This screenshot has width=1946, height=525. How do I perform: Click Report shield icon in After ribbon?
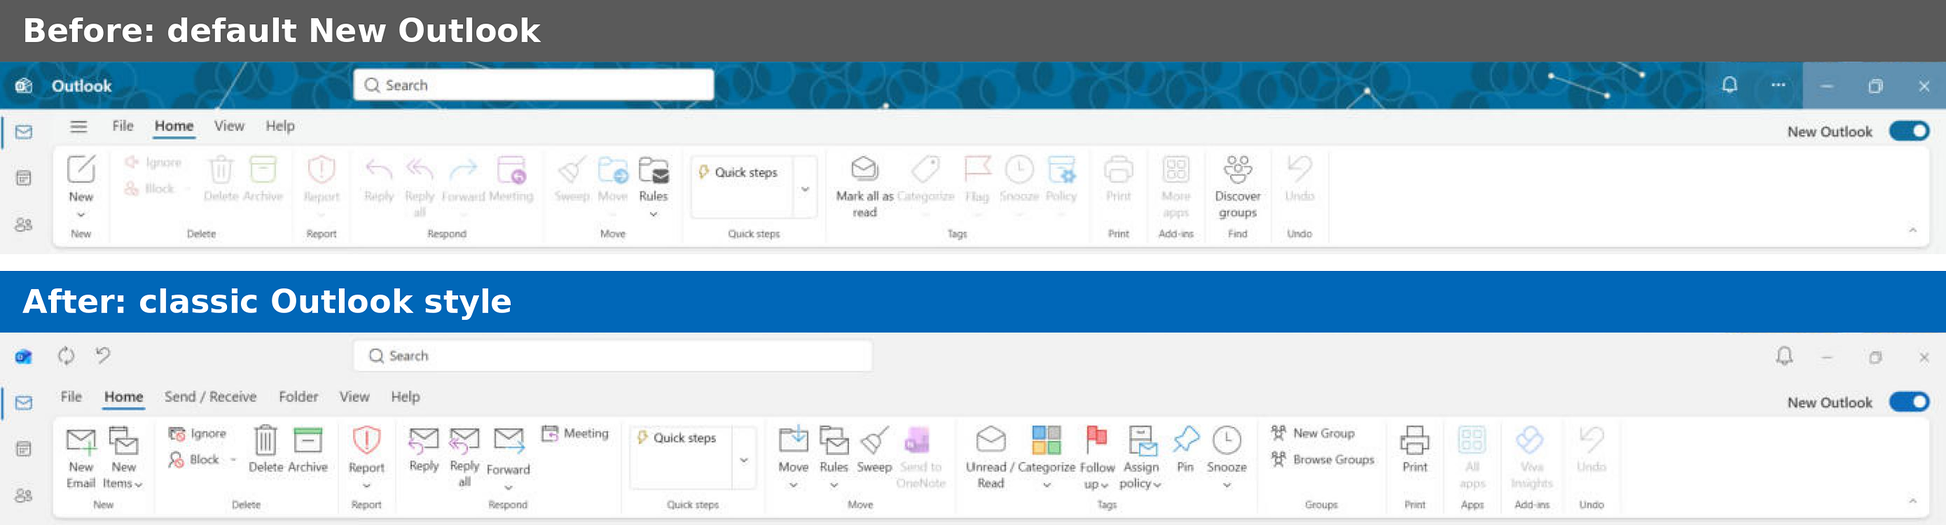click(367, 439)
